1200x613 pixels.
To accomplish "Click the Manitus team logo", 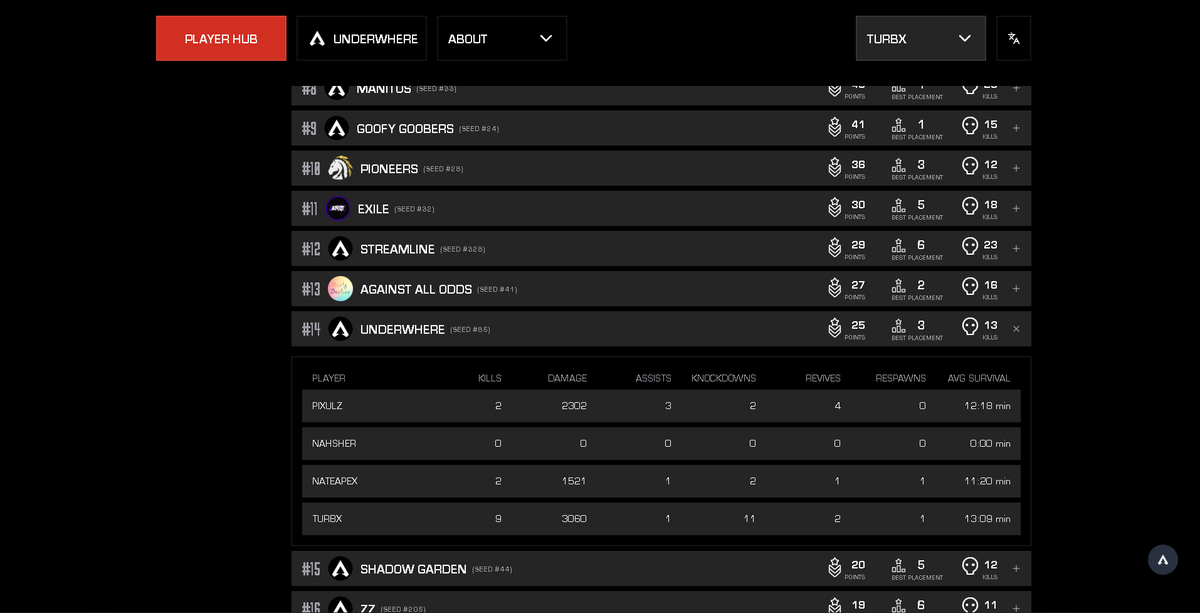I will click(x=337, y=90).
